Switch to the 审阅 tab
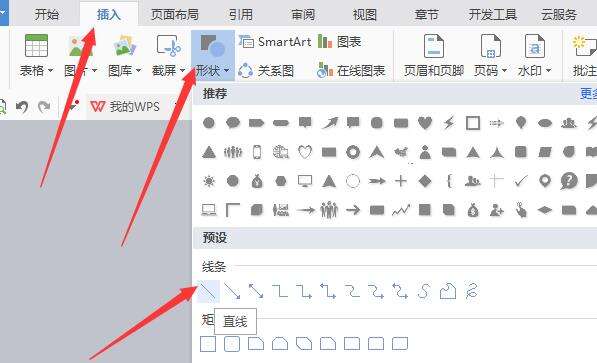The image size is (597, 363). point(303,14)
